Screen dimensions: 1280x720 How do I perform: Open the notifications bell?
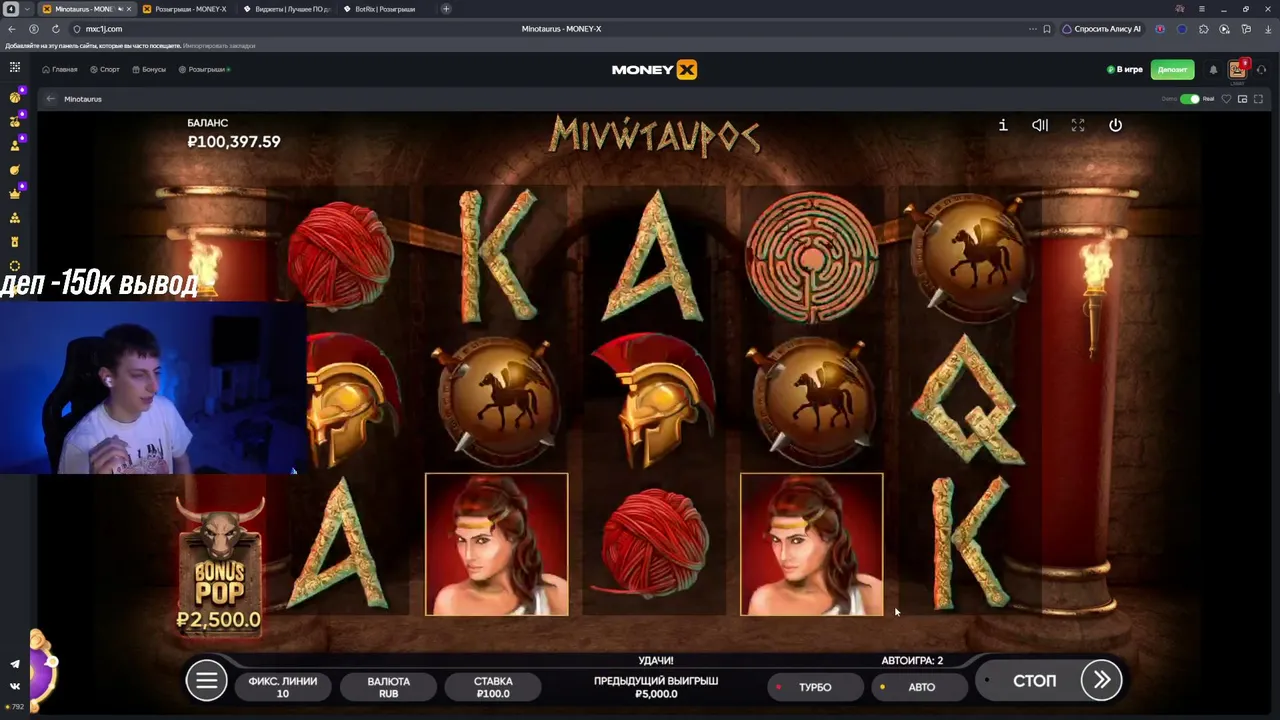1213,70
